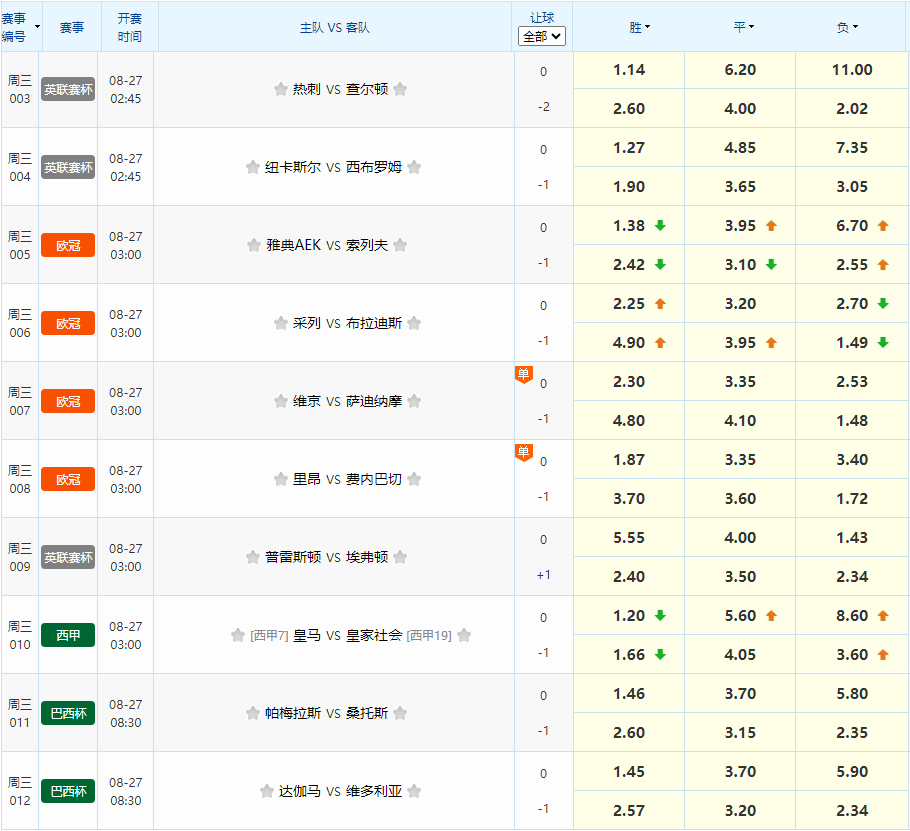
Task: Favorite home team 热刺 star
Action: (281, 89)
